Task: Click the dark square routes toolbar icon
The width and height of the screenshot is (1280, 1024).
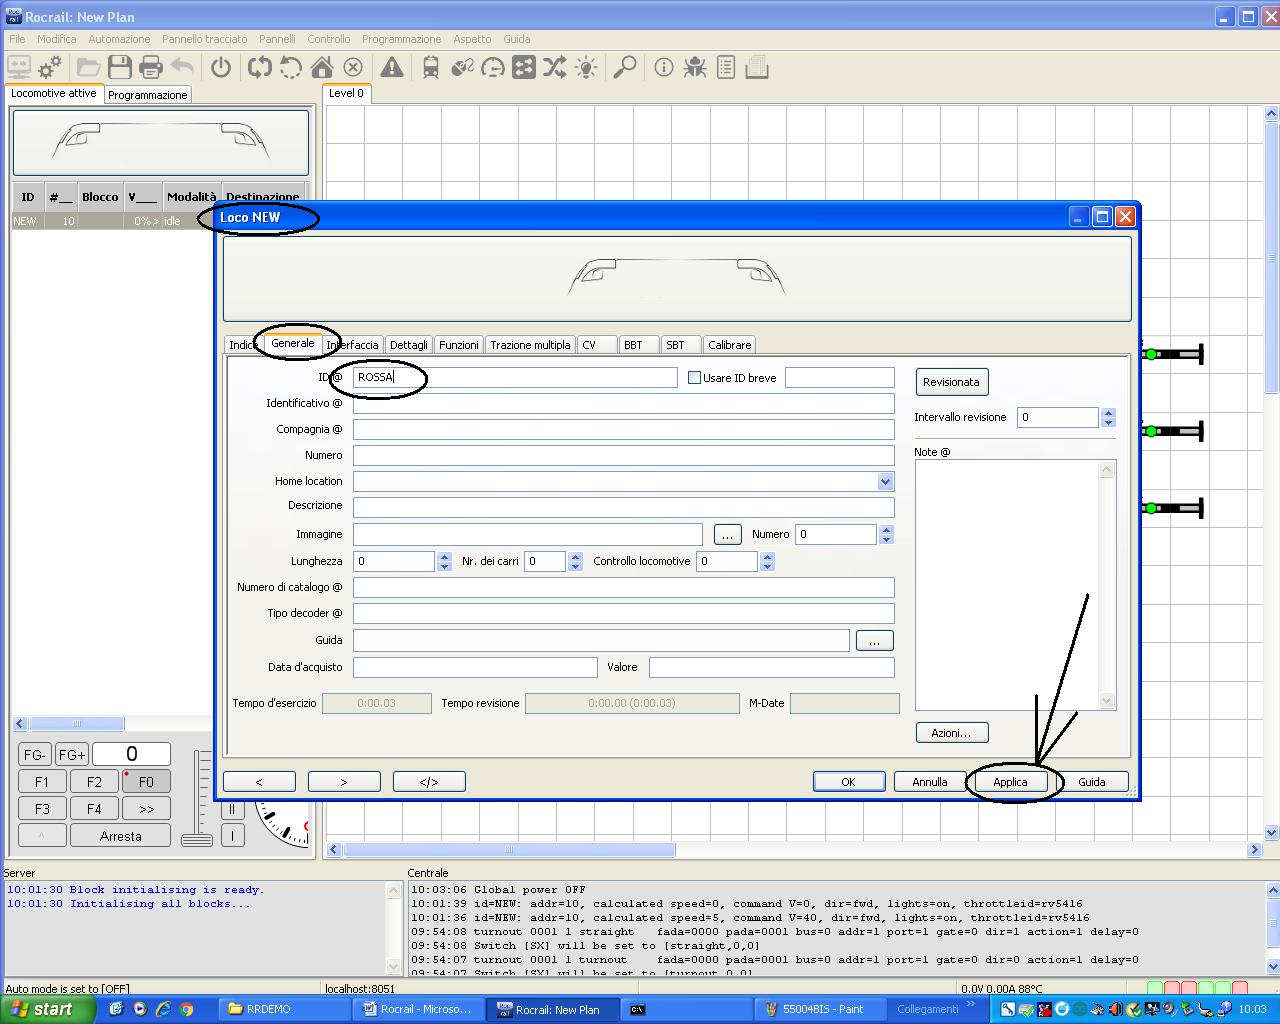Action: (x=524, y=67)
